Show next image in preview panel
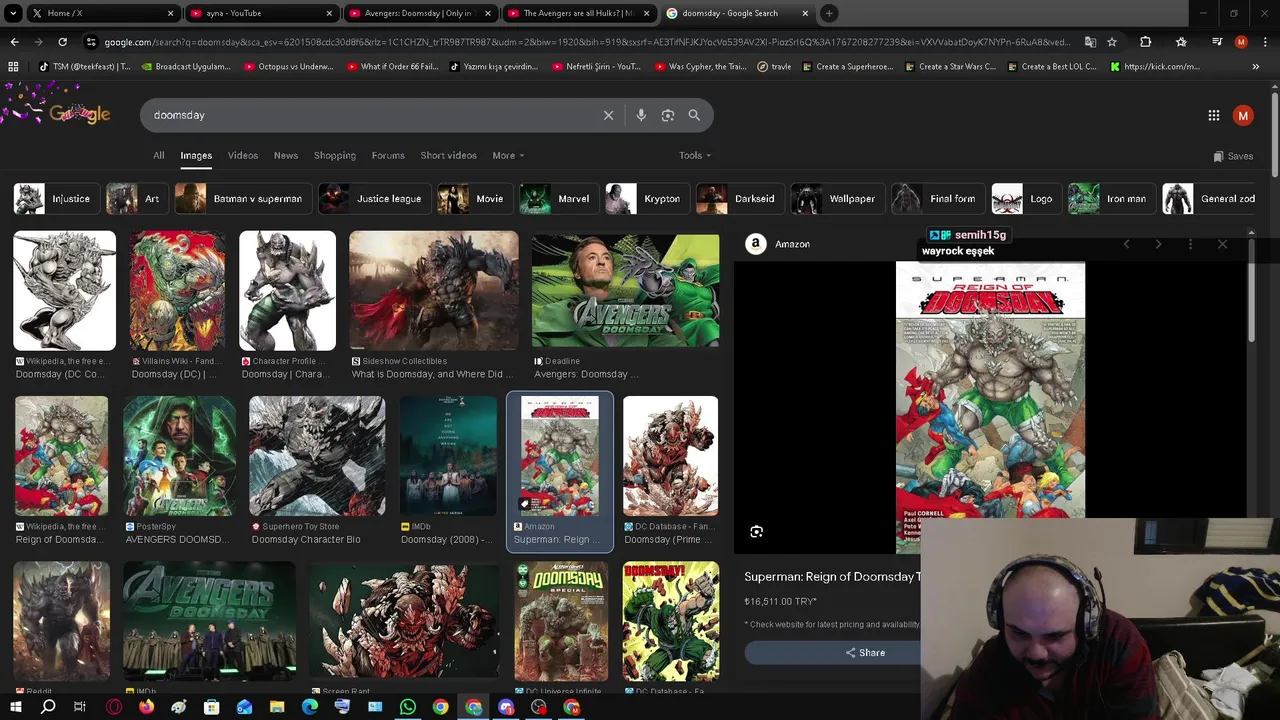 coord(1158,244)
